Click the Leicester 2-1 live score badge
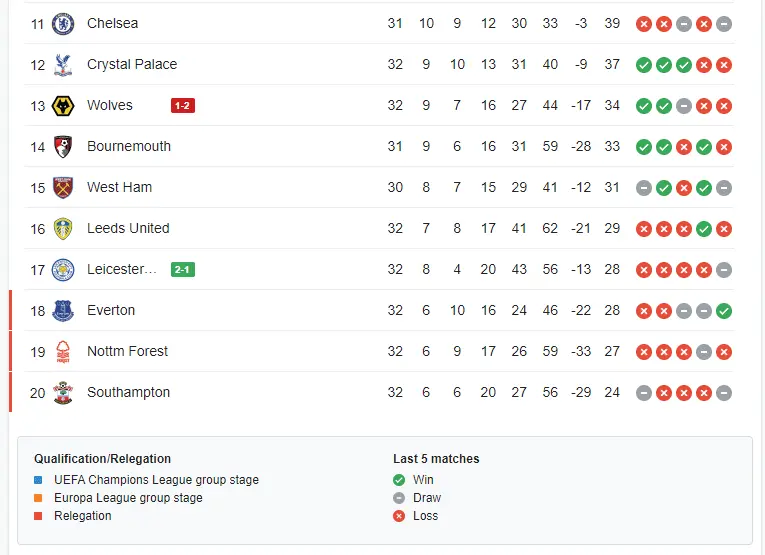This screenshot has width=765, height=555. (183, 269)
